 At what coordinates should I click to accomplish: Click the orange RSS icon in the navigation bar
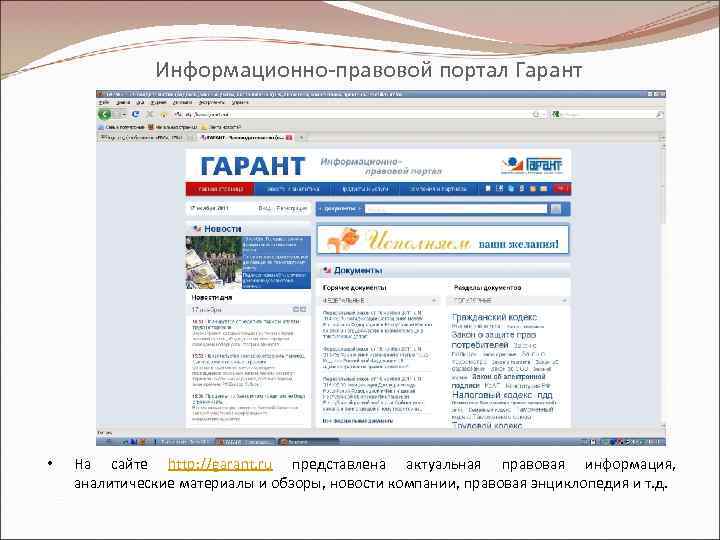(533, 188)
